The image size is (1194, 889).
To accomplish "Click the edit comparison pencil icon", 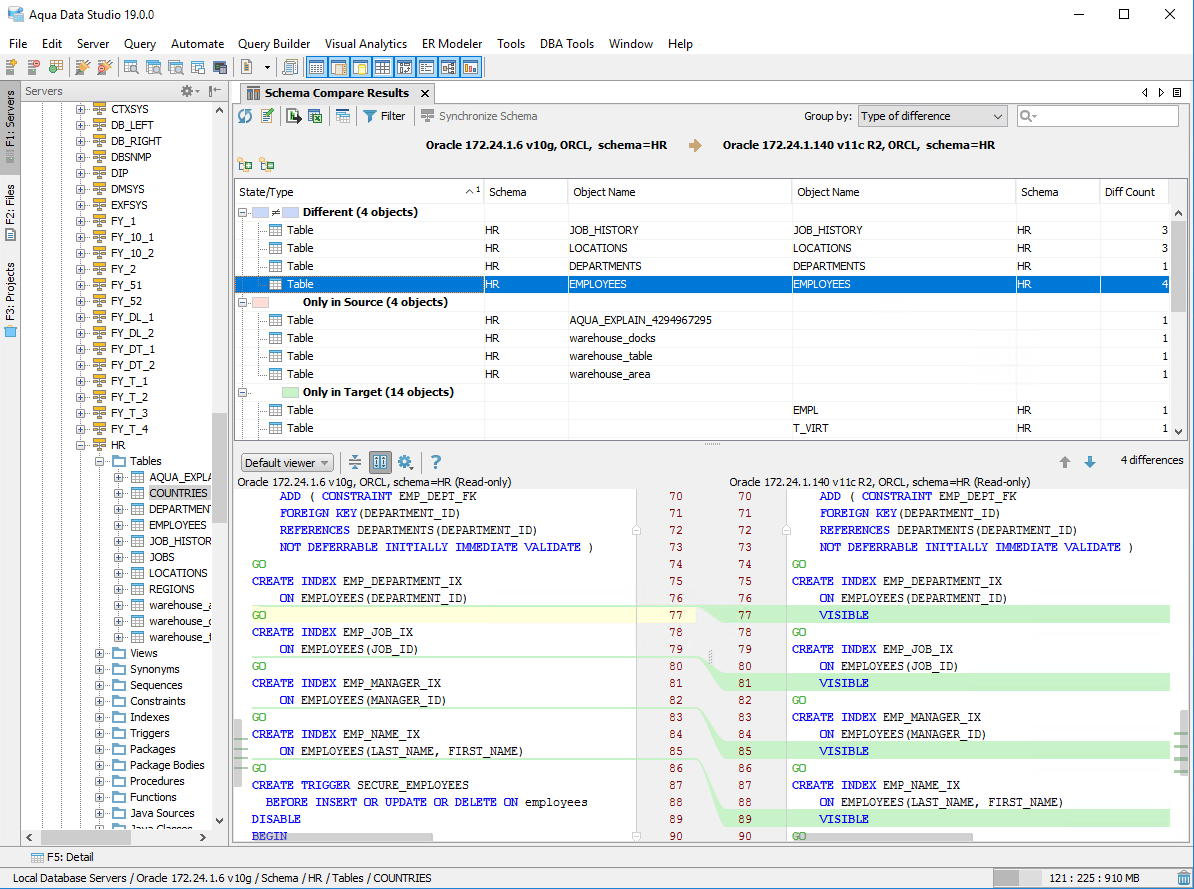I will pyautogui.click(x=267, y=116).
